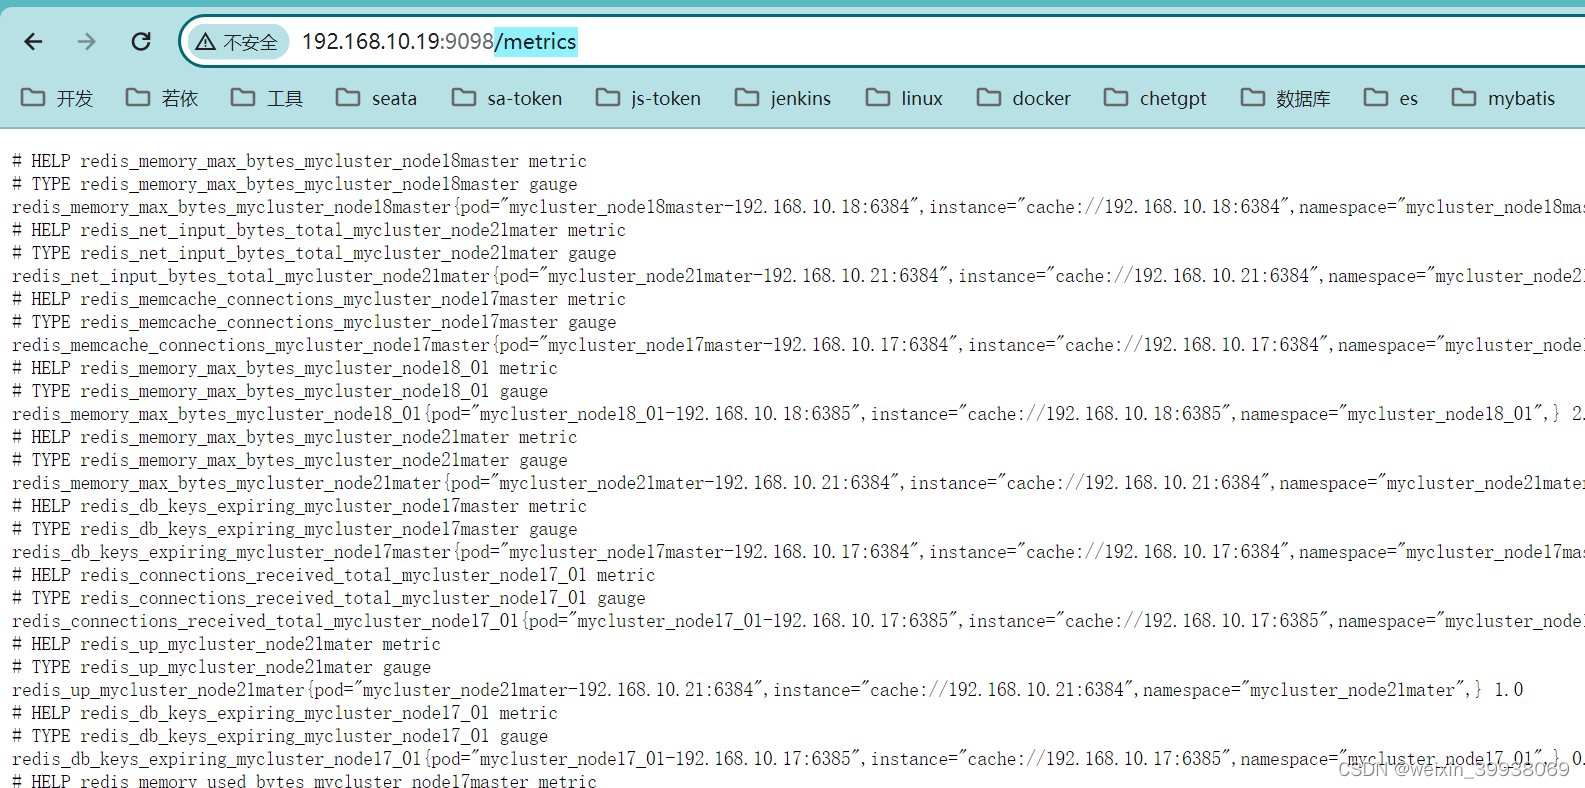Click the redis_memcache_connections_mycluster_node17master{pod=...} sample line
This screenshot has height=788, width=1585.
798,345
